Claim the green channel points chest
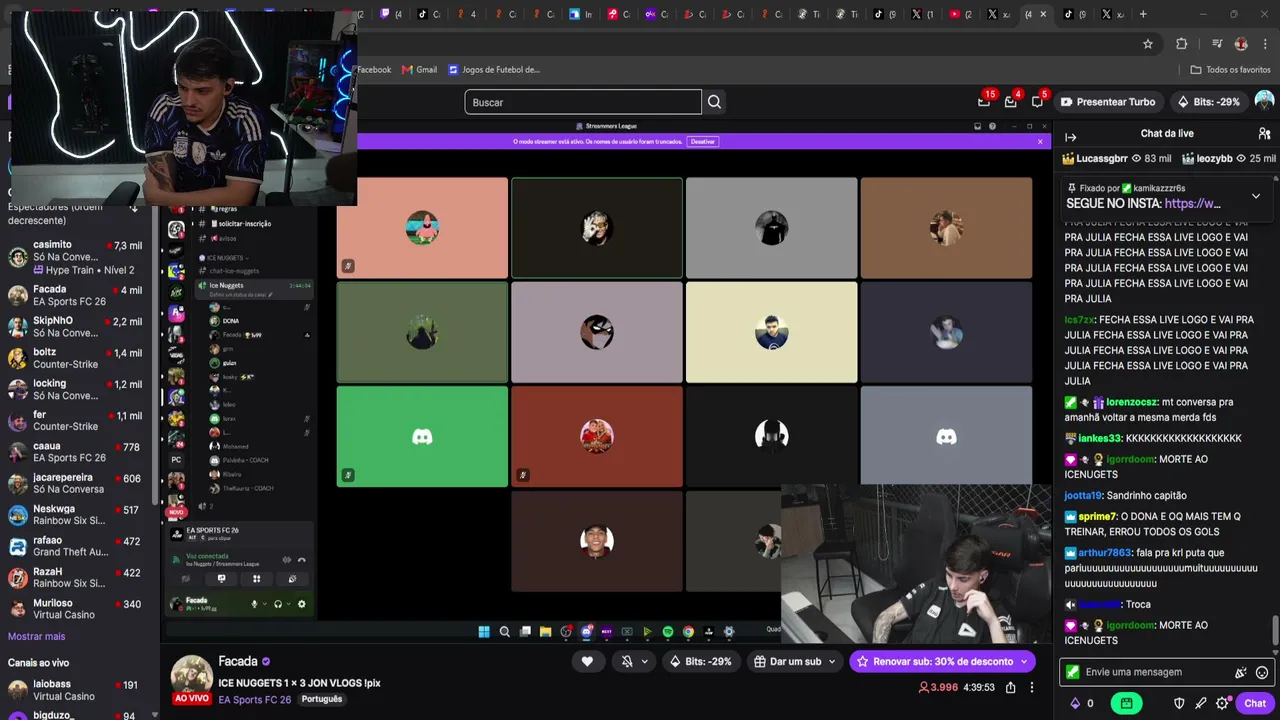The width and height of the screenshot is (1280, 720). 1126,703
